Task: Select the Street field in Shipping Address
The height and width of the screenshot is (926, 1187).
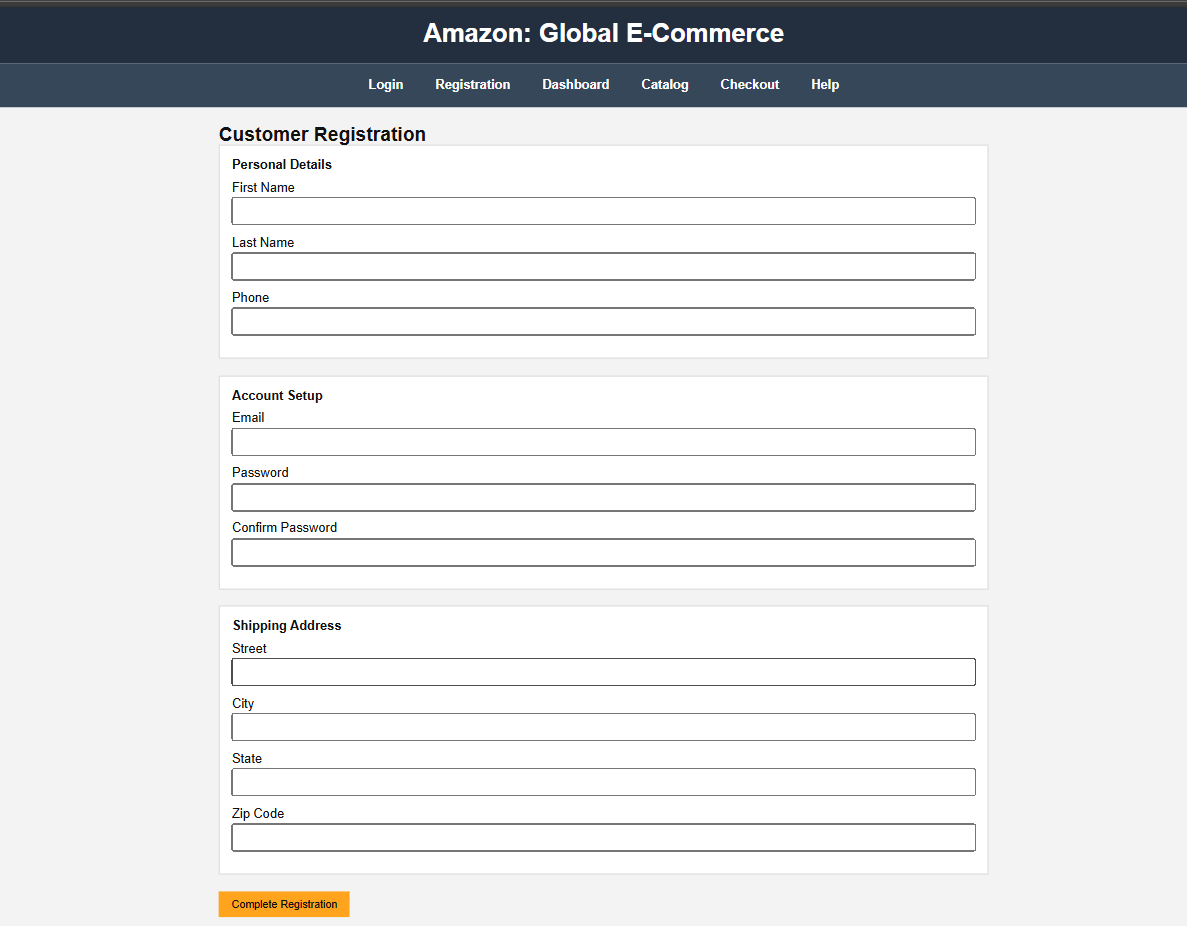Action: coord(603,671)
